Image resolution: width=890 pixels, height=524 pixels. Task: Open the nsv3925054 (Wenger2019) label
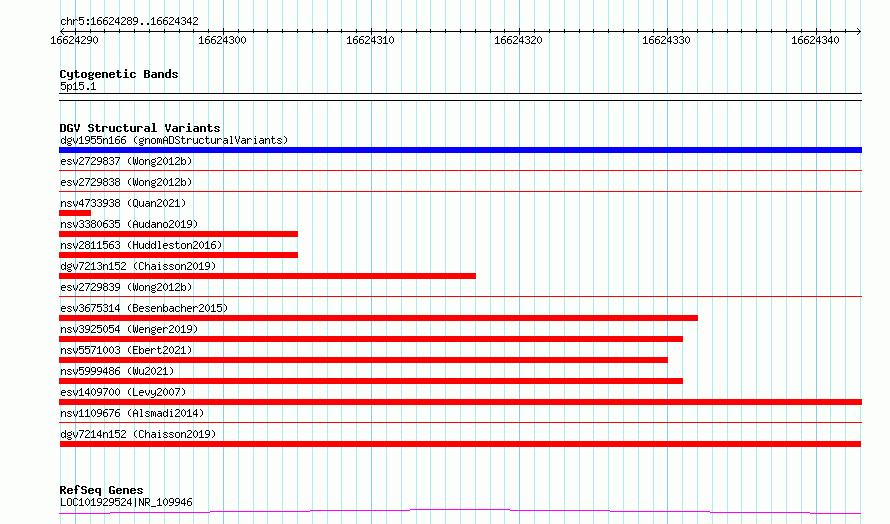(x=129, y=329)
